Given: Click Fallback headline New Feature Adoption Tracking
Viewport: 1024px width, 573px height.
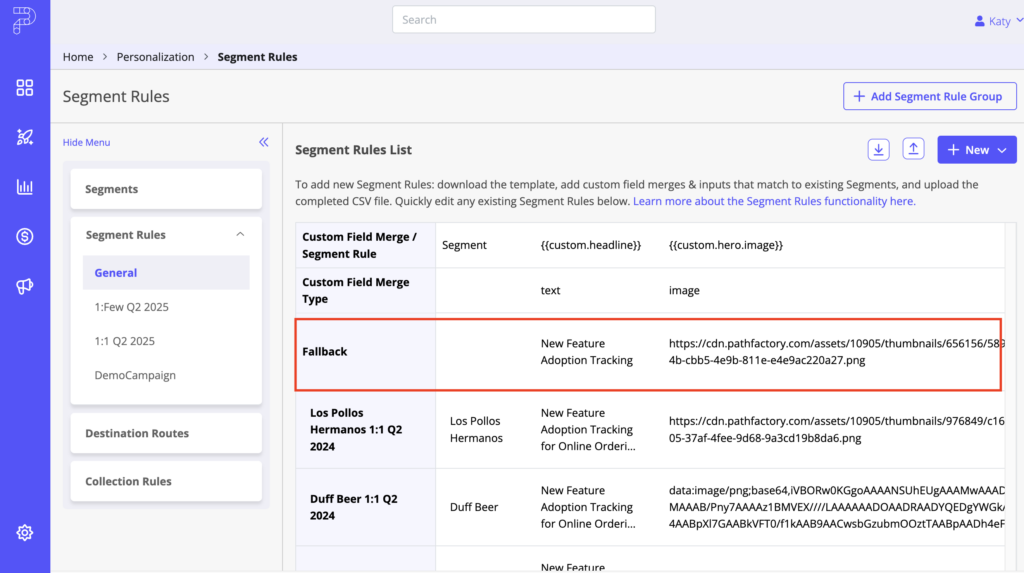Looking at the screenshot, I should (x=586, y=352).
